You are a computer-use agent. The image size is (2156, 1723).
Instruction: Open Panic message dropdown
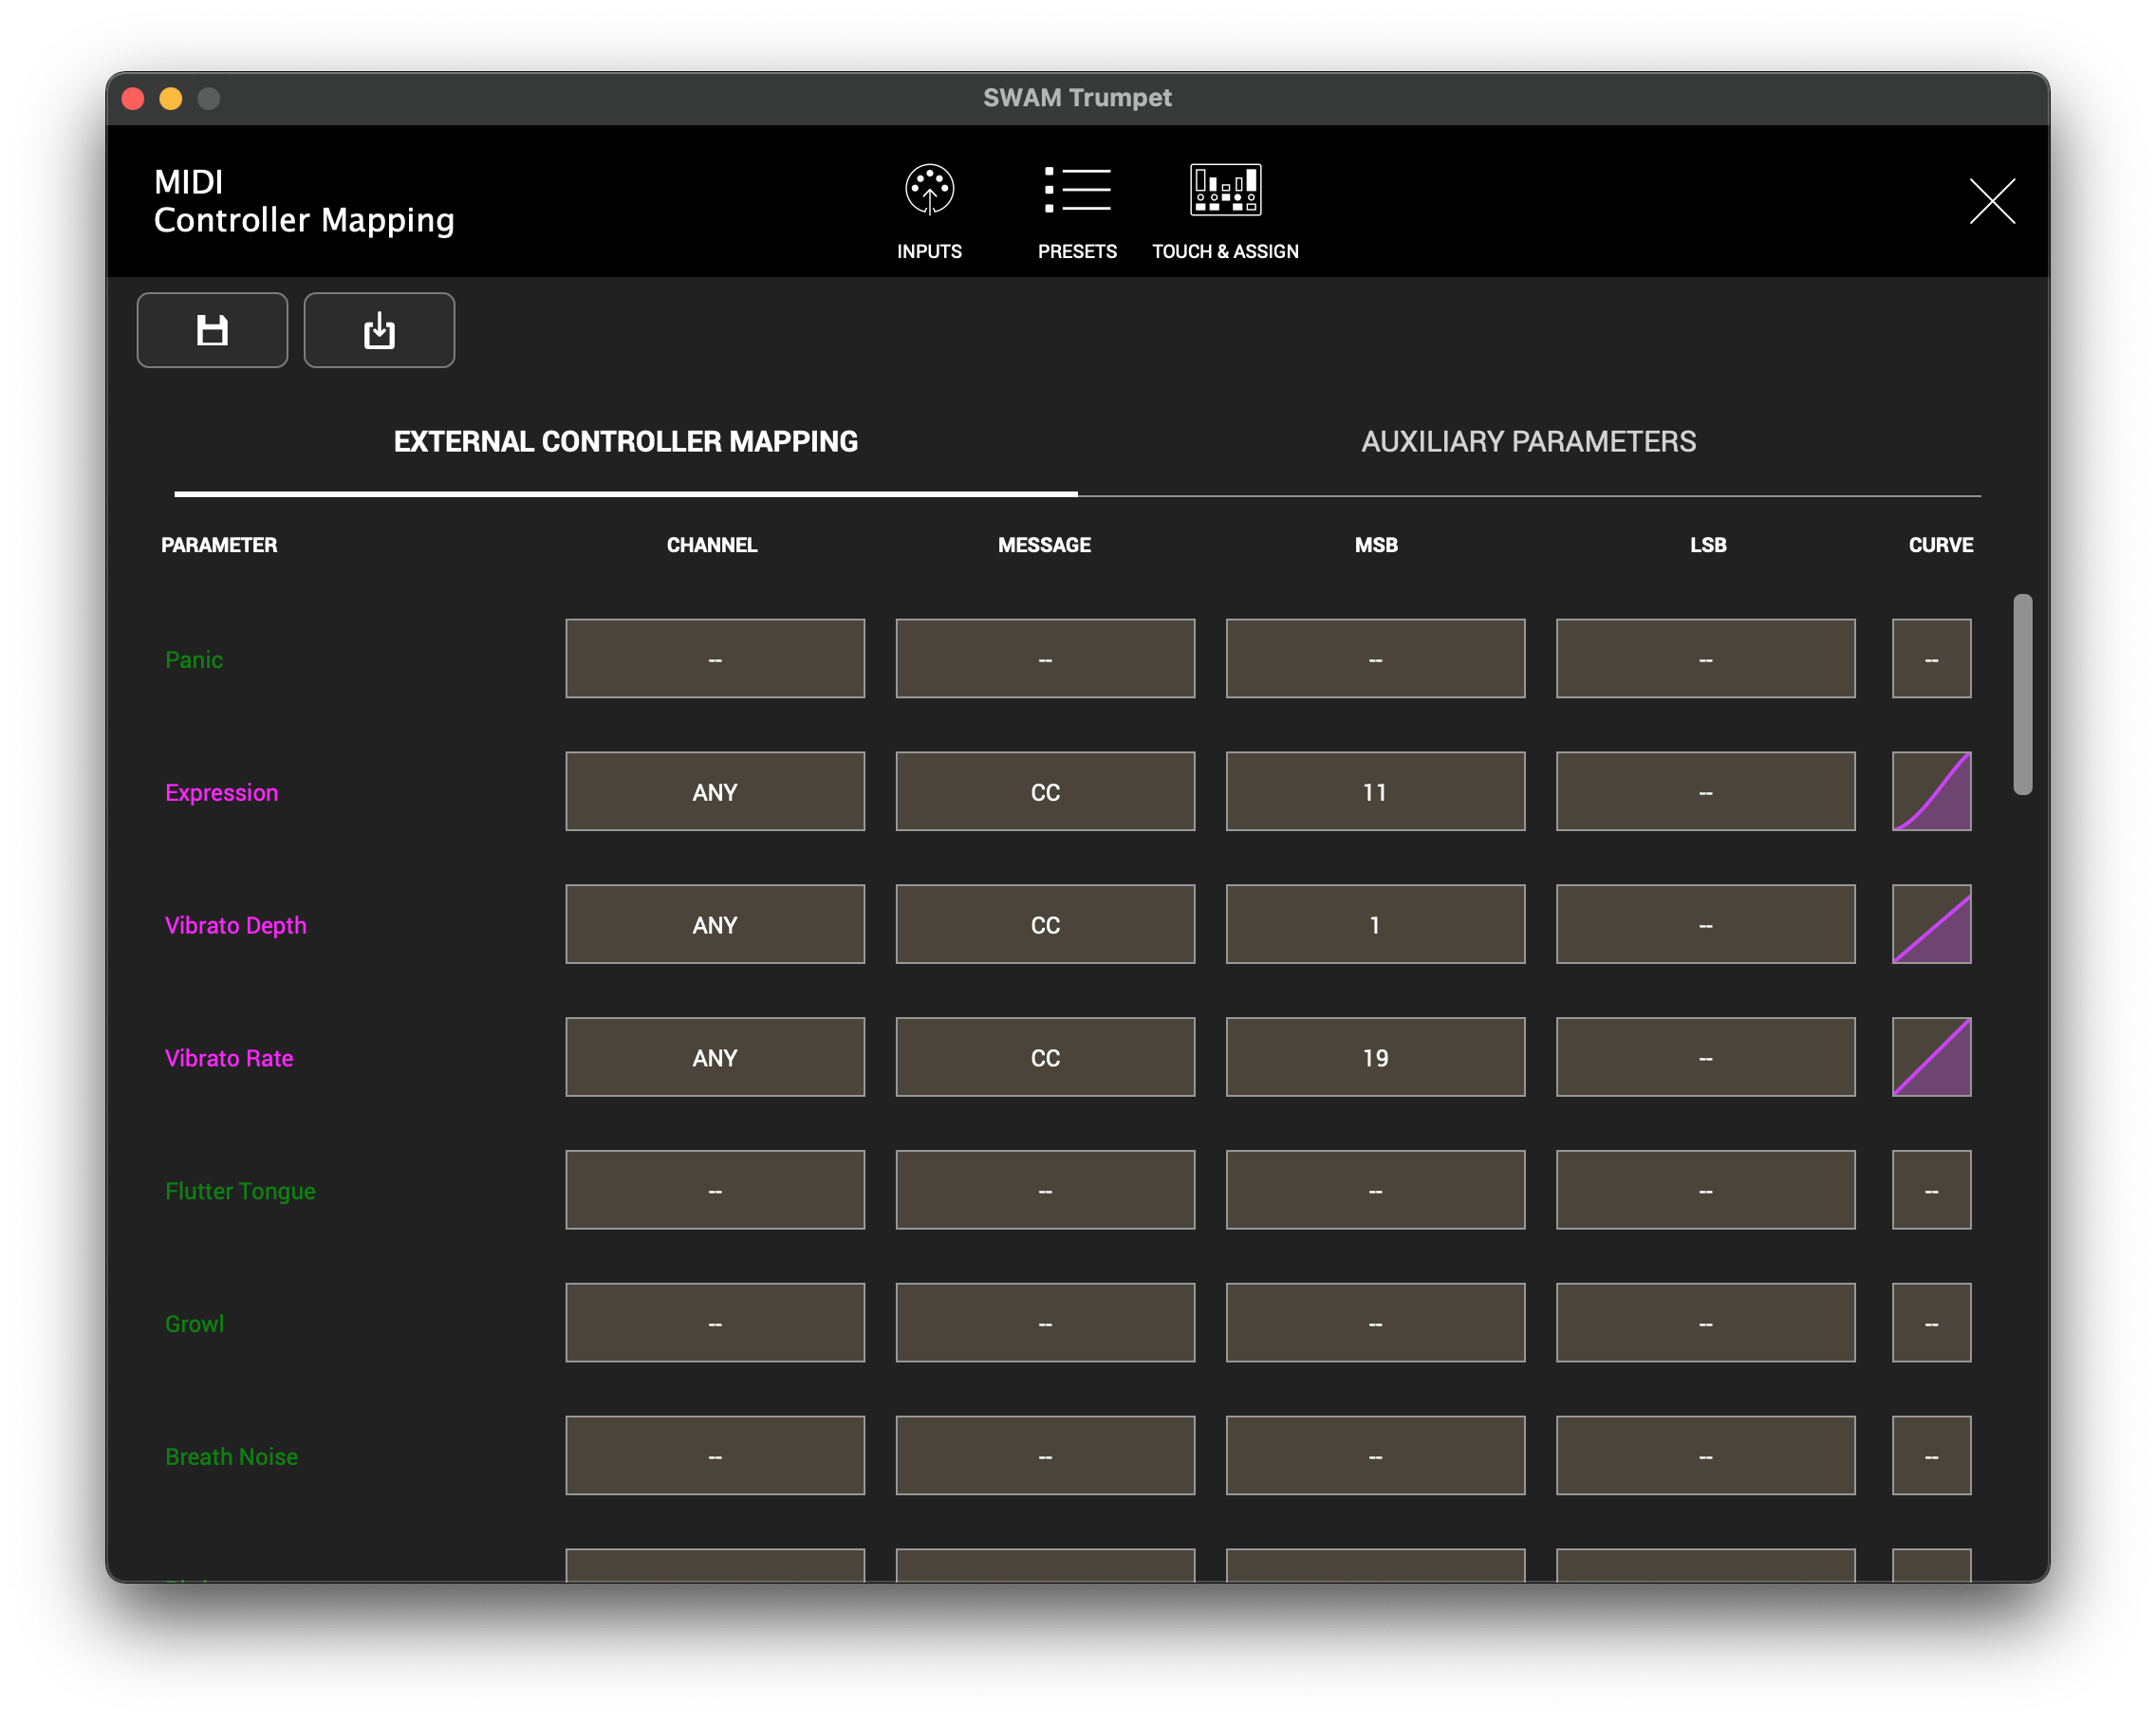click(x=1045, y=658)
